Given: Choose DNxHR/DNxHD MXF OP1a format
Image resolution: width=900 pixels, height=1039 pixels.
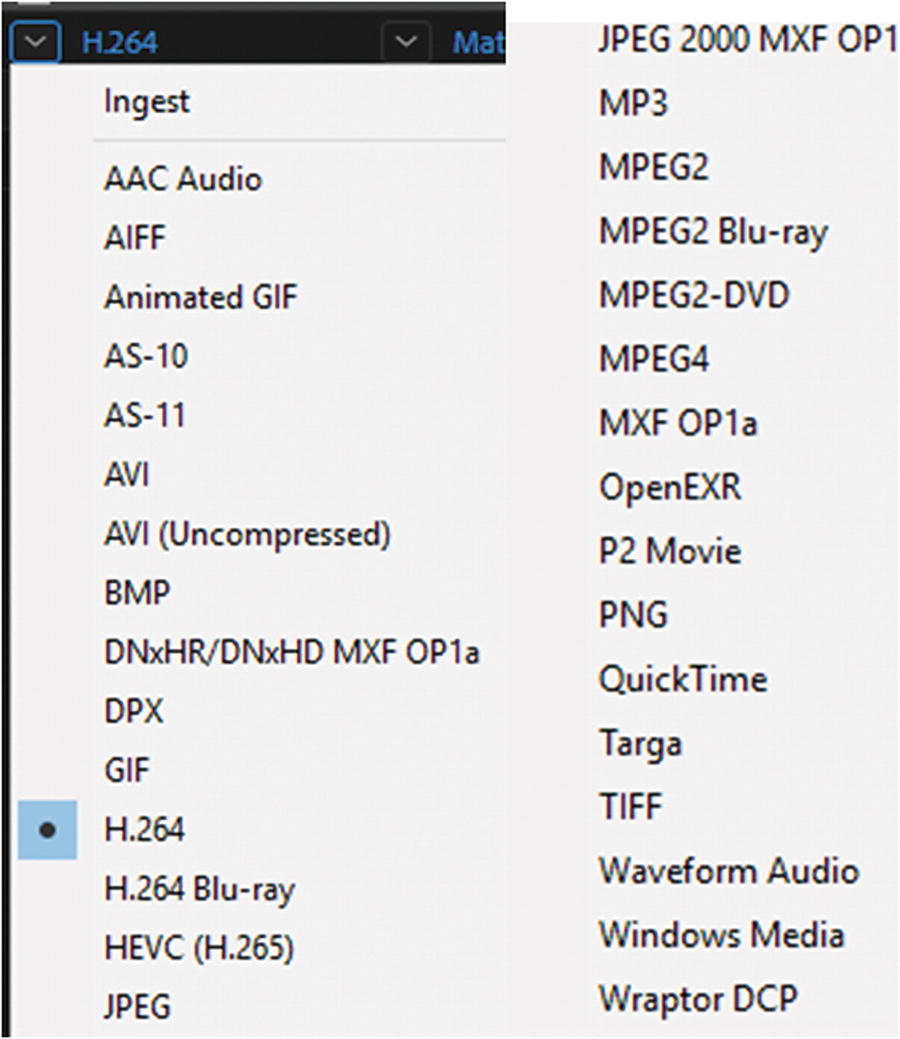Looking at the screenshot, I should [x=291, y=653].
